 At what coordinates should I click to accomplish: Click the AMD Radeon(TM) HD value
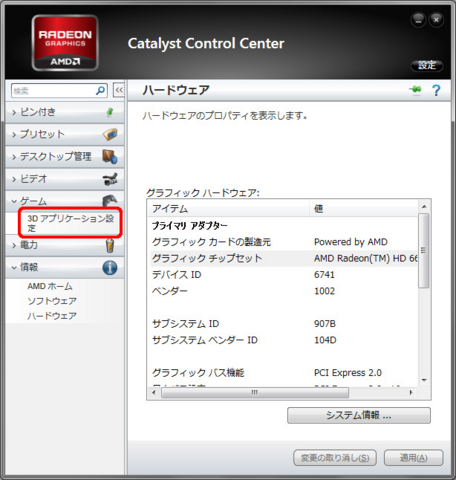point(366,259)
